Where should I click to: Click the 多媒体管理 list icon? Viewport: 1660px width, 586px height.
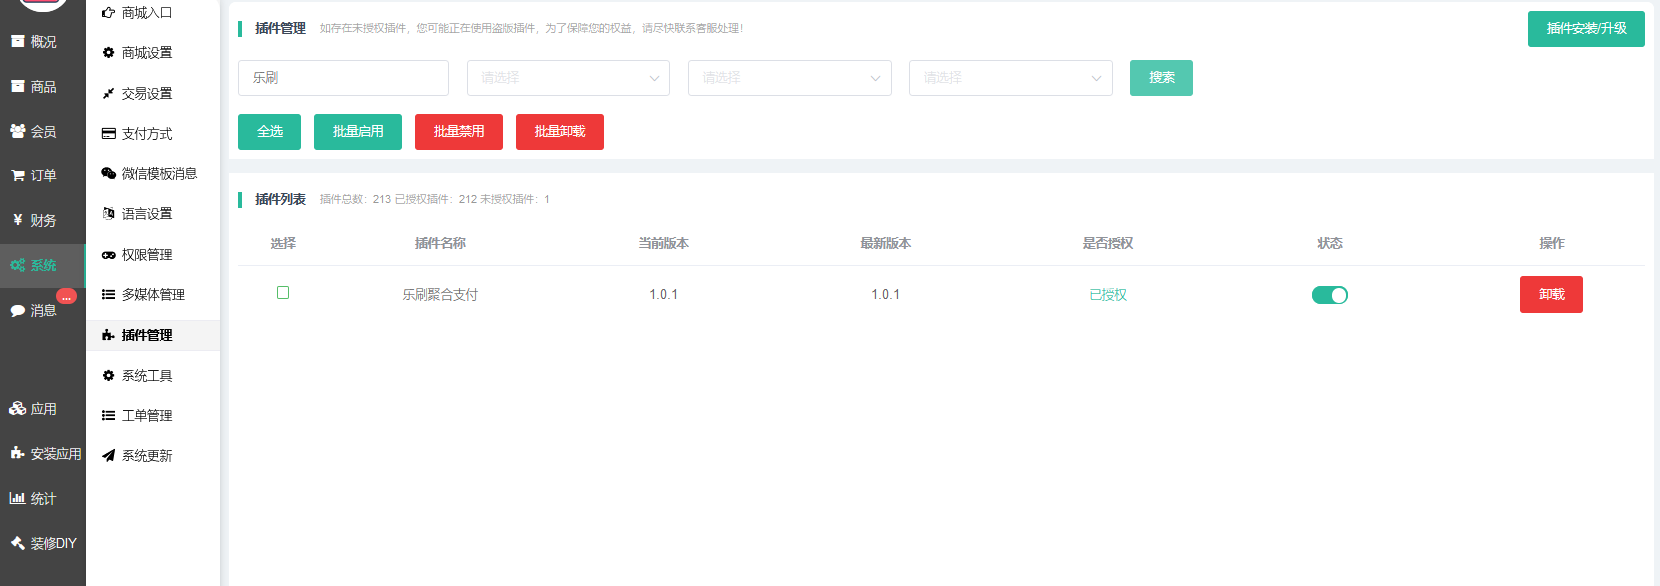click(x=108, y=295)
